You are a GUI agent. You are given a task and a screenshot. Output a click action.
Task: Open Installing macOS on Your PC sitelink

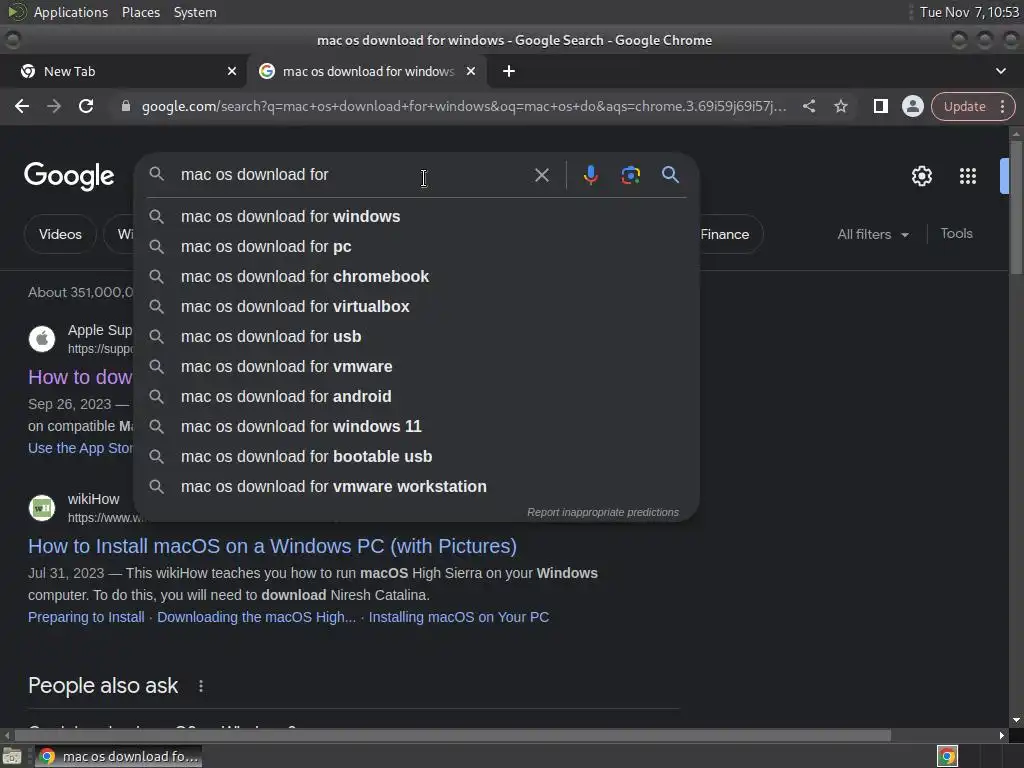click(x=459, y=617)
